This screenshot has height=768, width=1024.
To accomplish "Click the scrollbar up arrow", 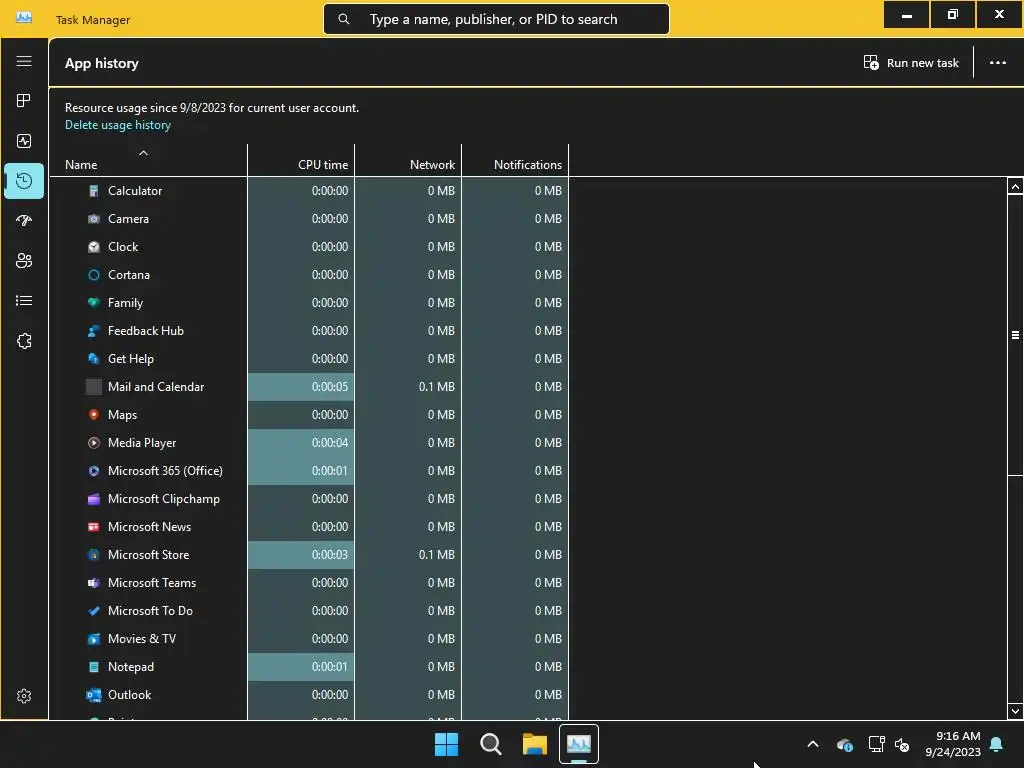I will pos(1015,187).
